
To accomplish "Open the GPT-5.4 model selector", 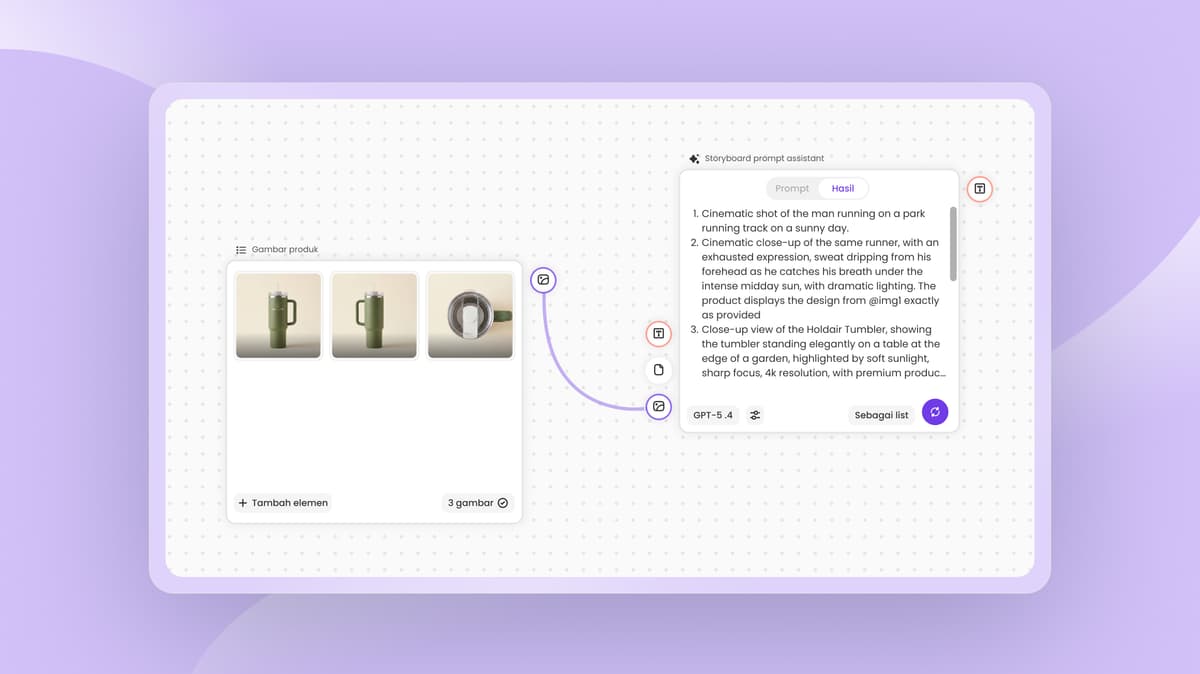I will click(x=713, y=414).
